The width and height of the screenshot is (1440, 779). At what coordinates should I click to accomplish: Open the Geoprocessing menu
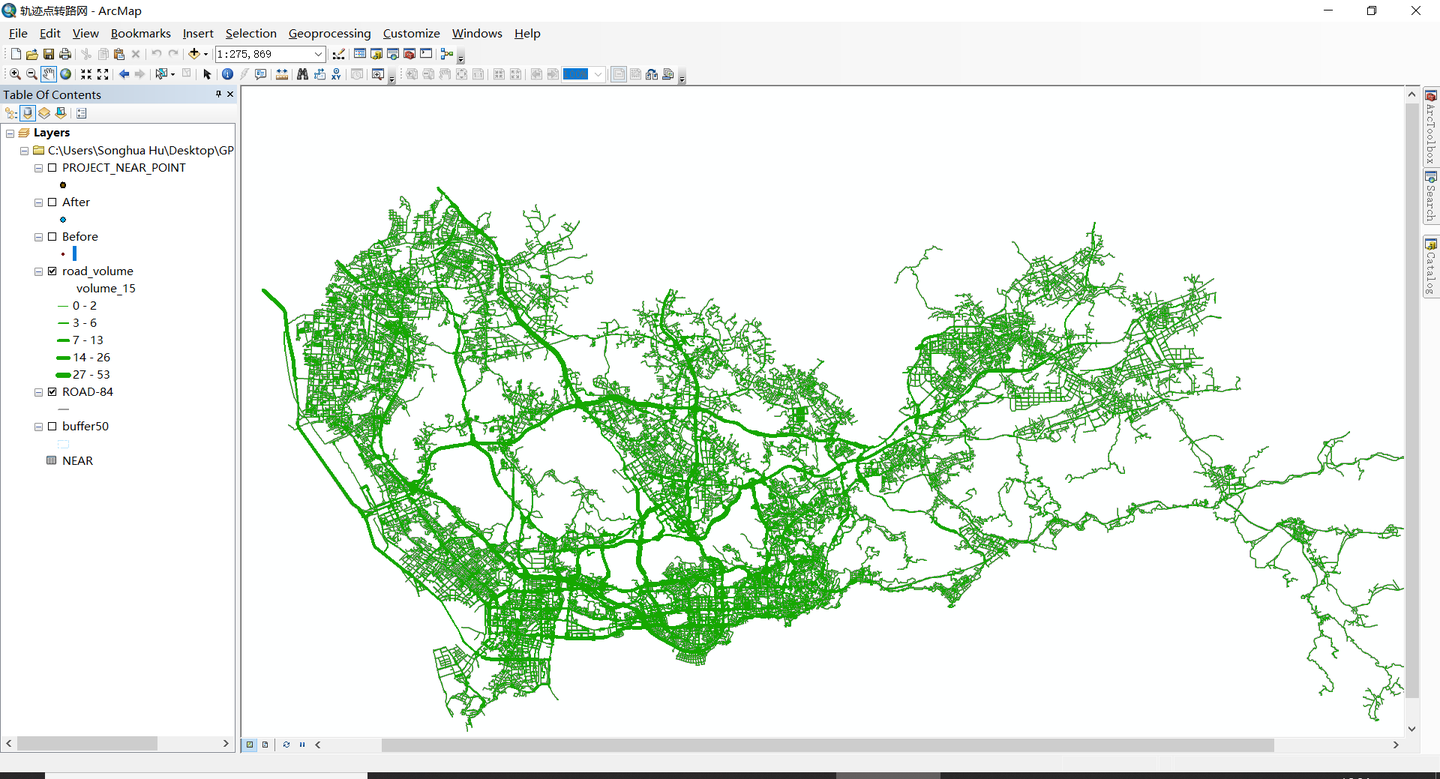[330, 33]
